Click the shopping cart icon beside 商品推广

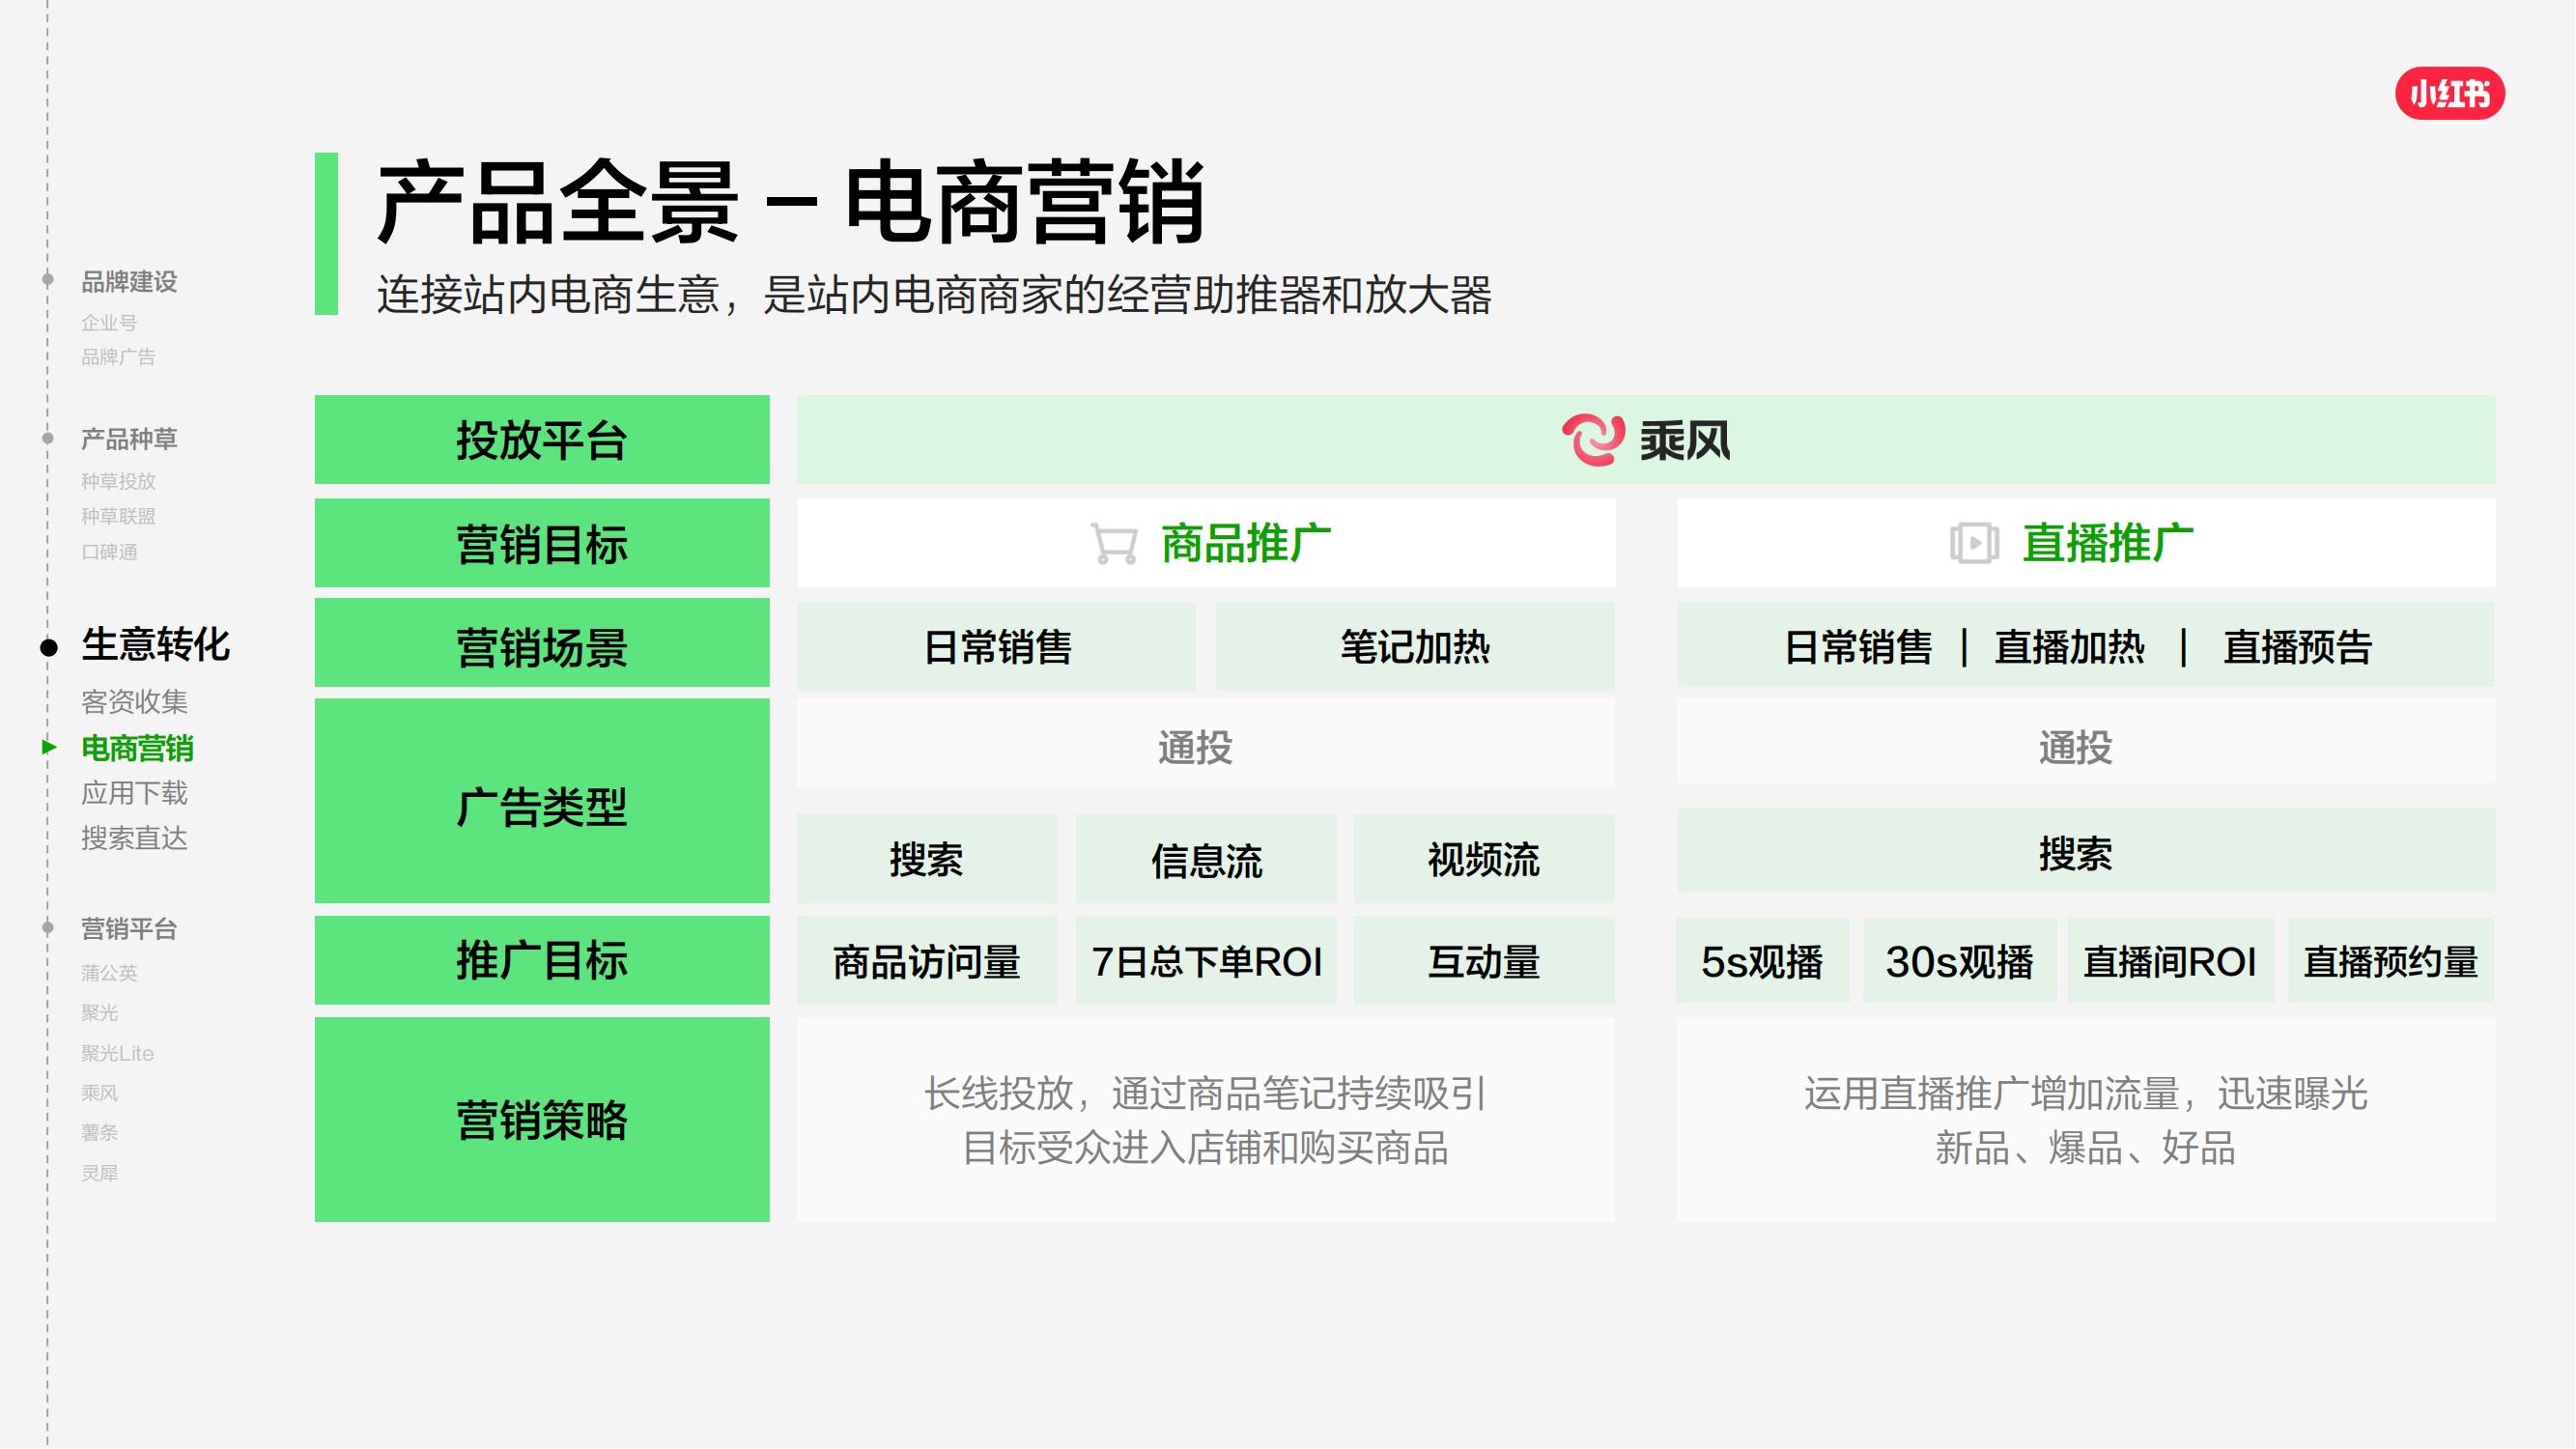coord(1114,544)
